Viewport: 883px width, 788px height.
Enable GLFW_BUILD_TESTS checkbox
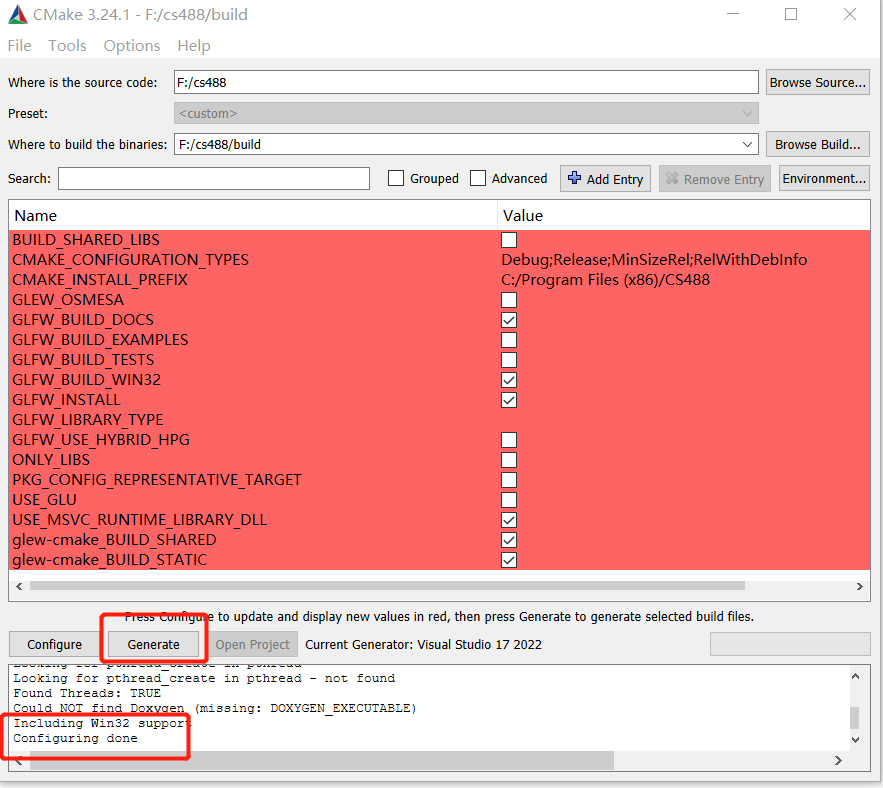[509, 360]
